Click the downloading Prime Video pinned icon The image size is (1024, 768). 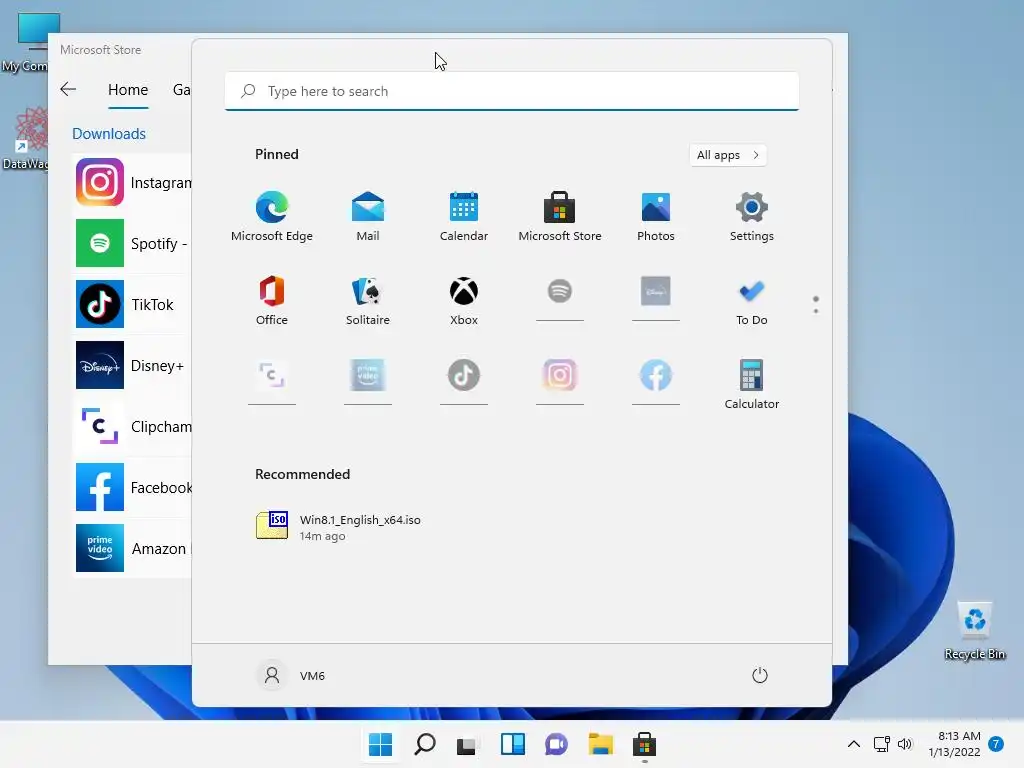(x=368, y=383)
